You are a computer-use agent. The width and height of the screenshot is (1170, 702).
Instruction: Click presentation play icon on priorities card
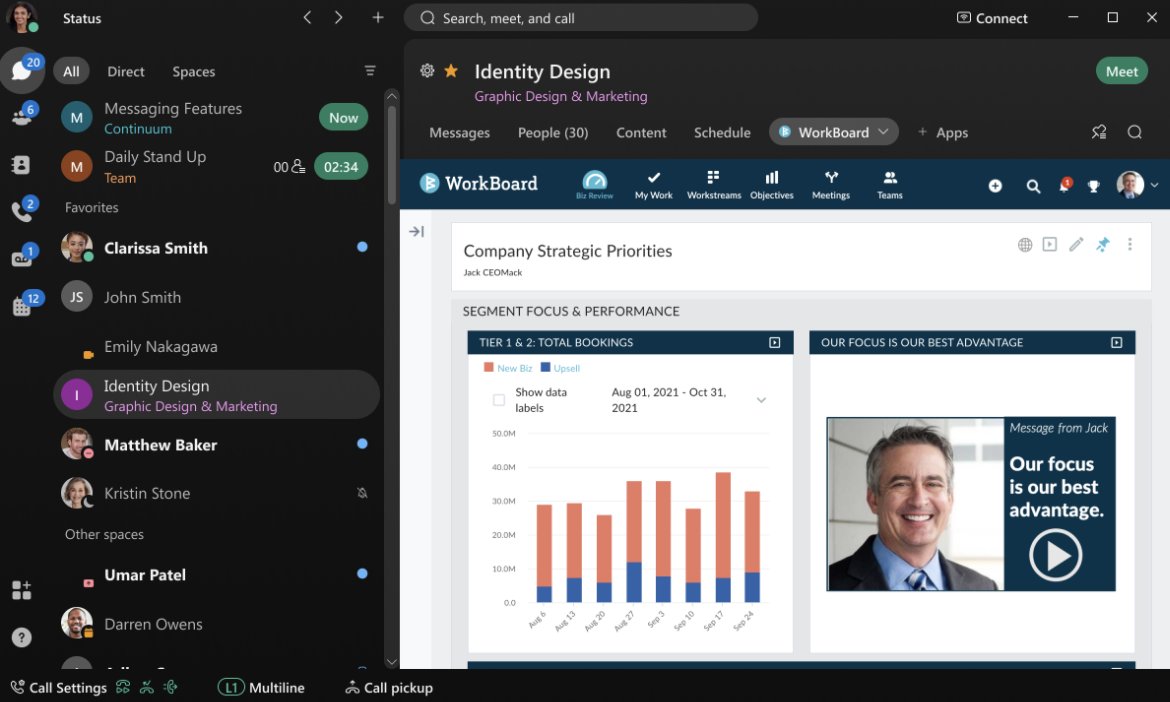tap(1050, 245)
